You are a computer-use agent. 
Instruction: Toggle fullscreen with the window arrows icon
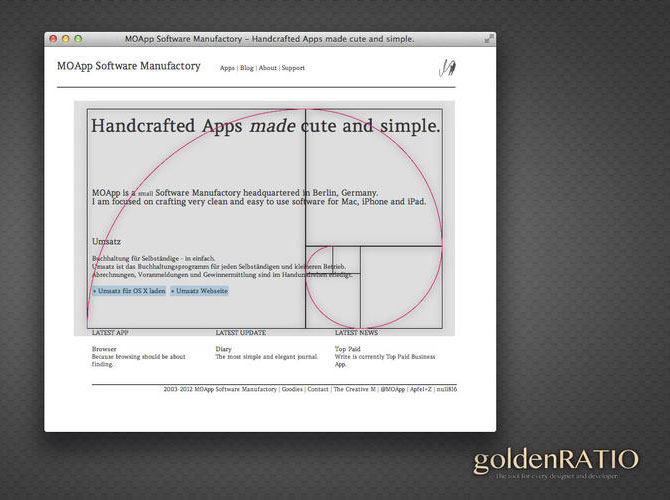[489, 39]
